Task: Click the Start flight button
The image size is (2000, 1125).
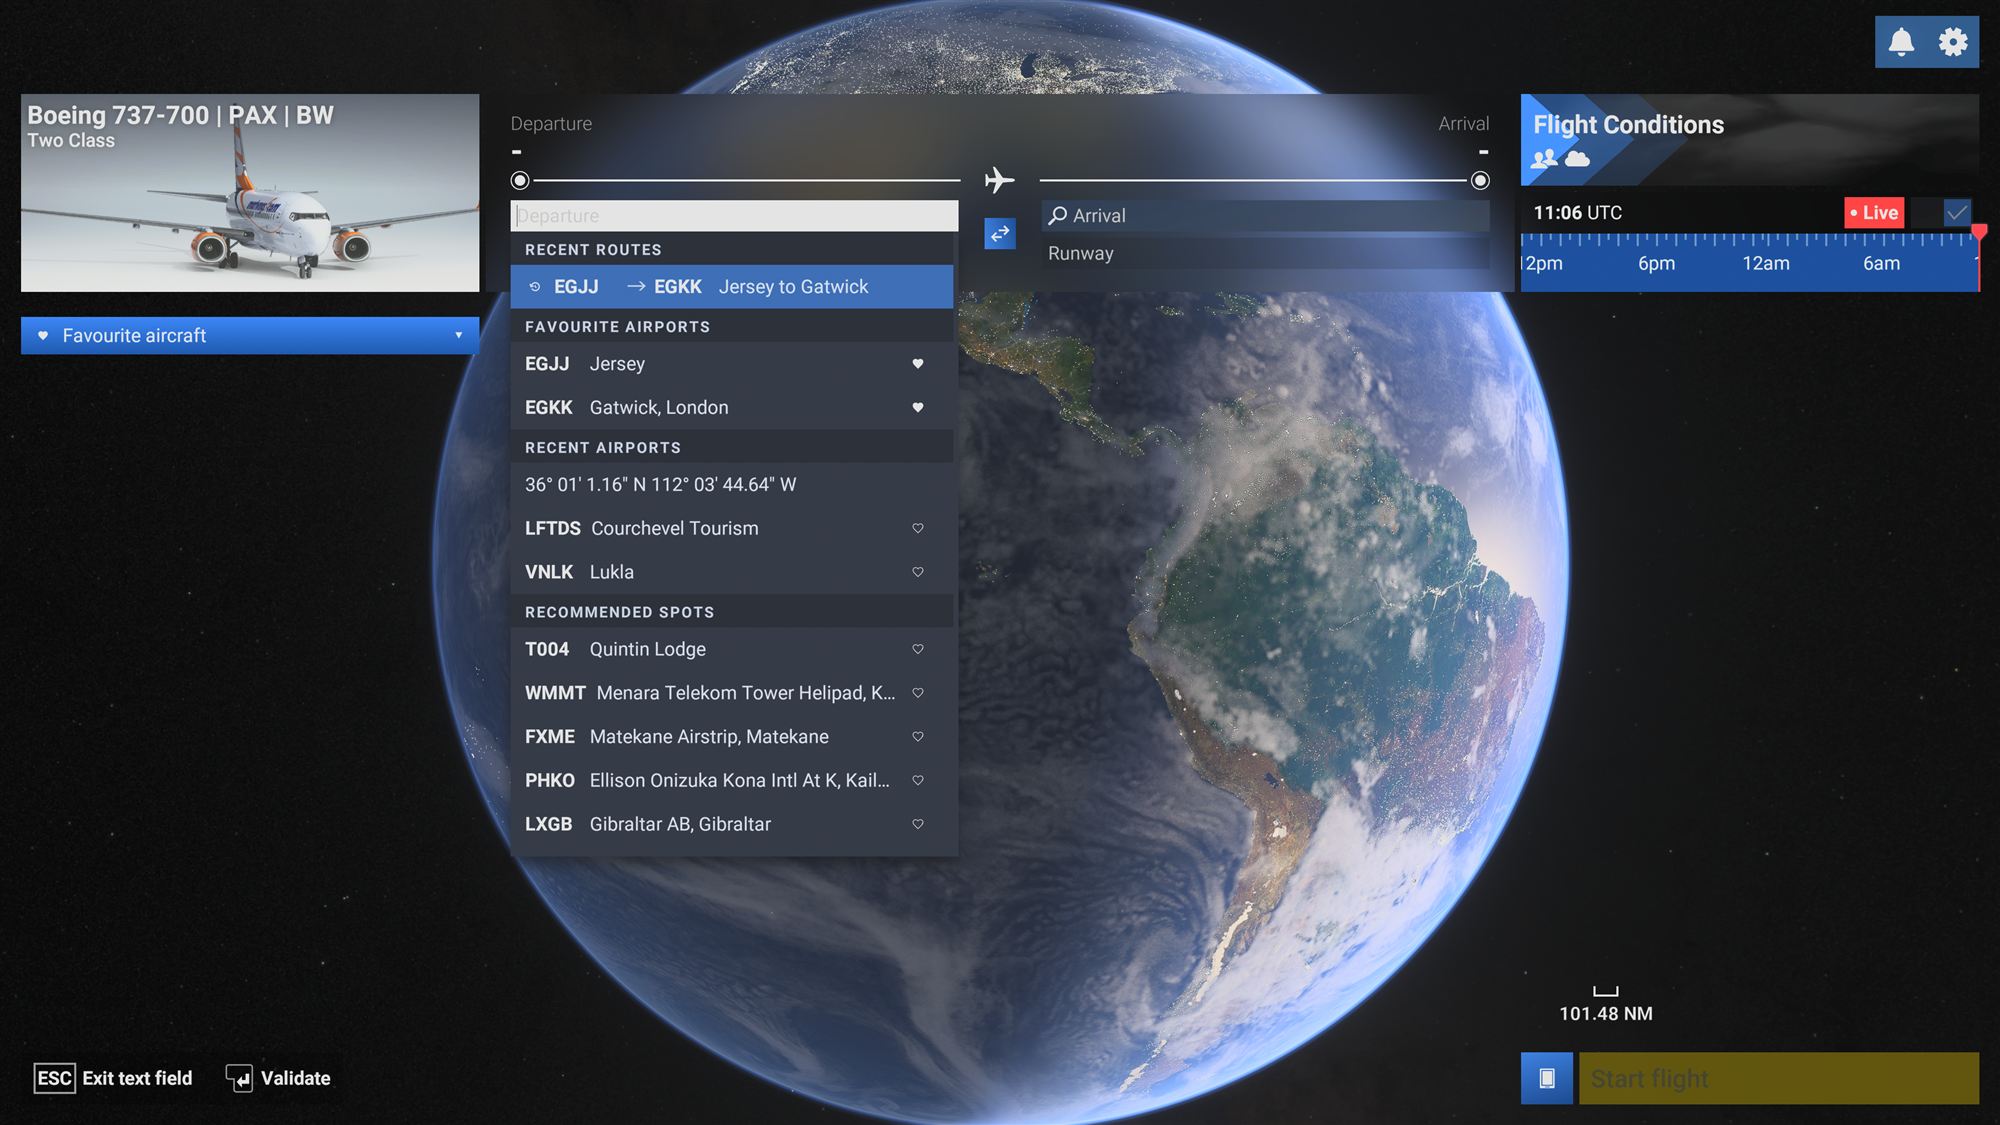Action: [1779, 1078]
